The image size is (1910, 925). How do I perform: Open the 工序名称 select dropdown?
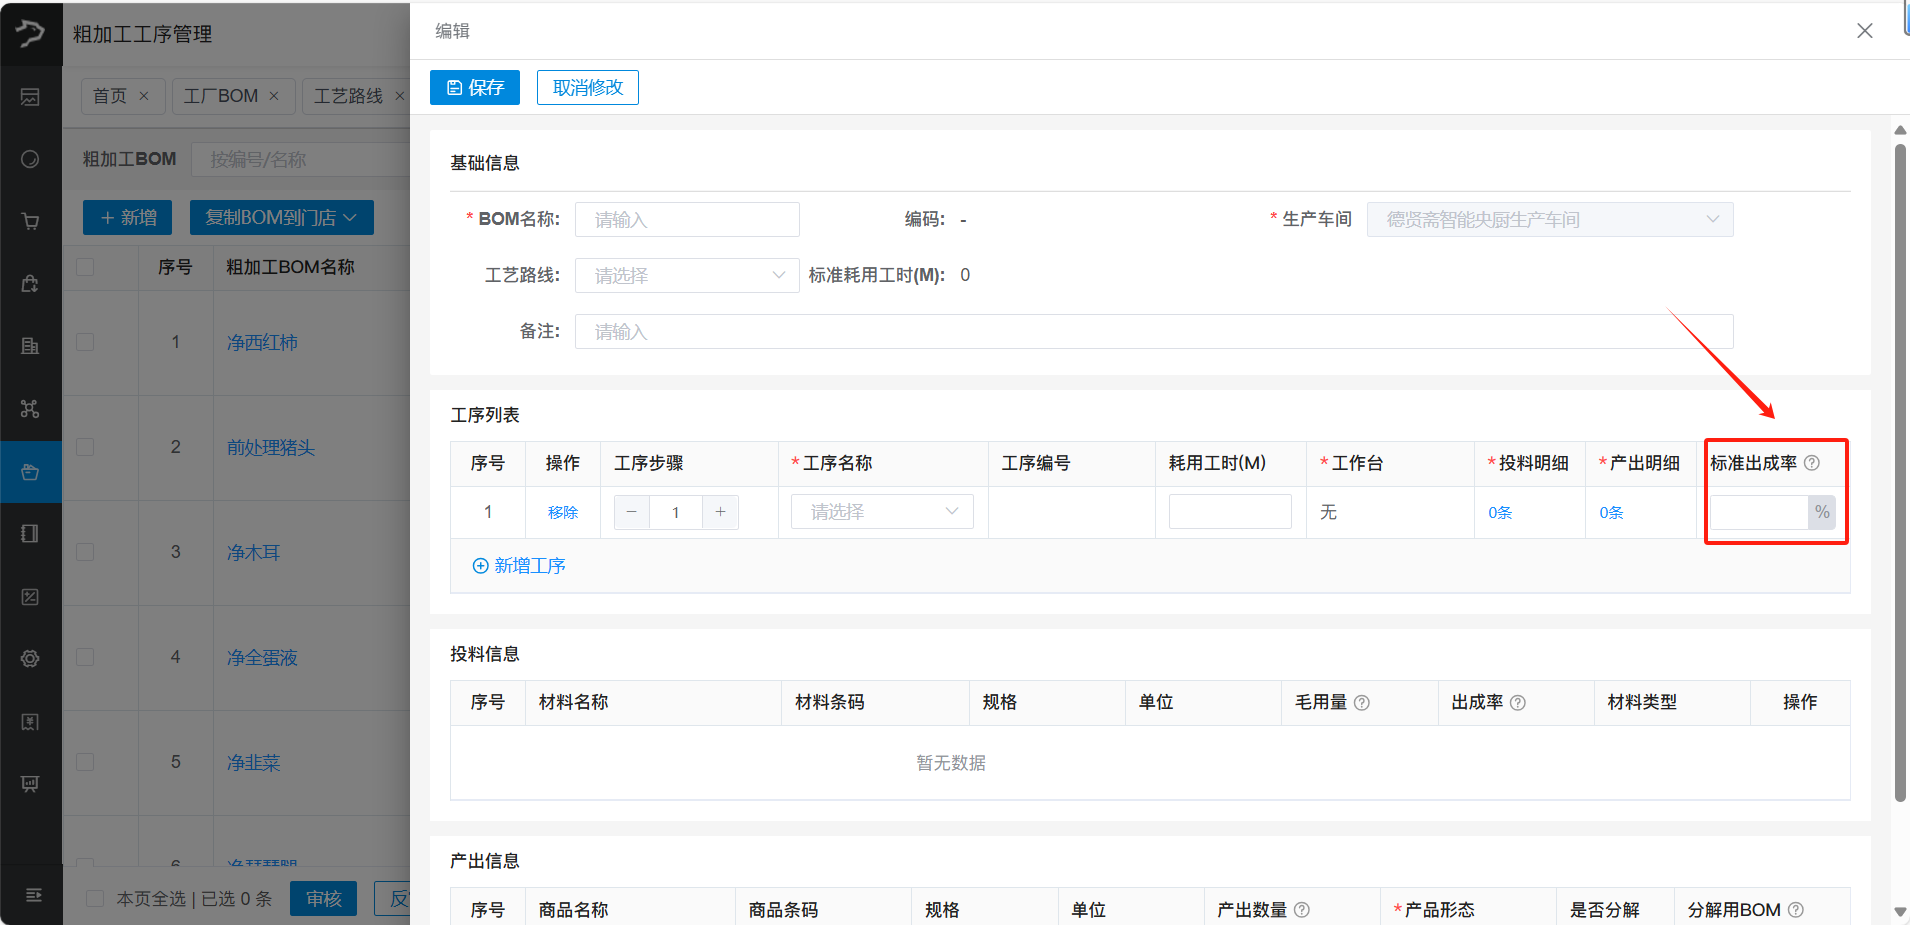(882, 512)
